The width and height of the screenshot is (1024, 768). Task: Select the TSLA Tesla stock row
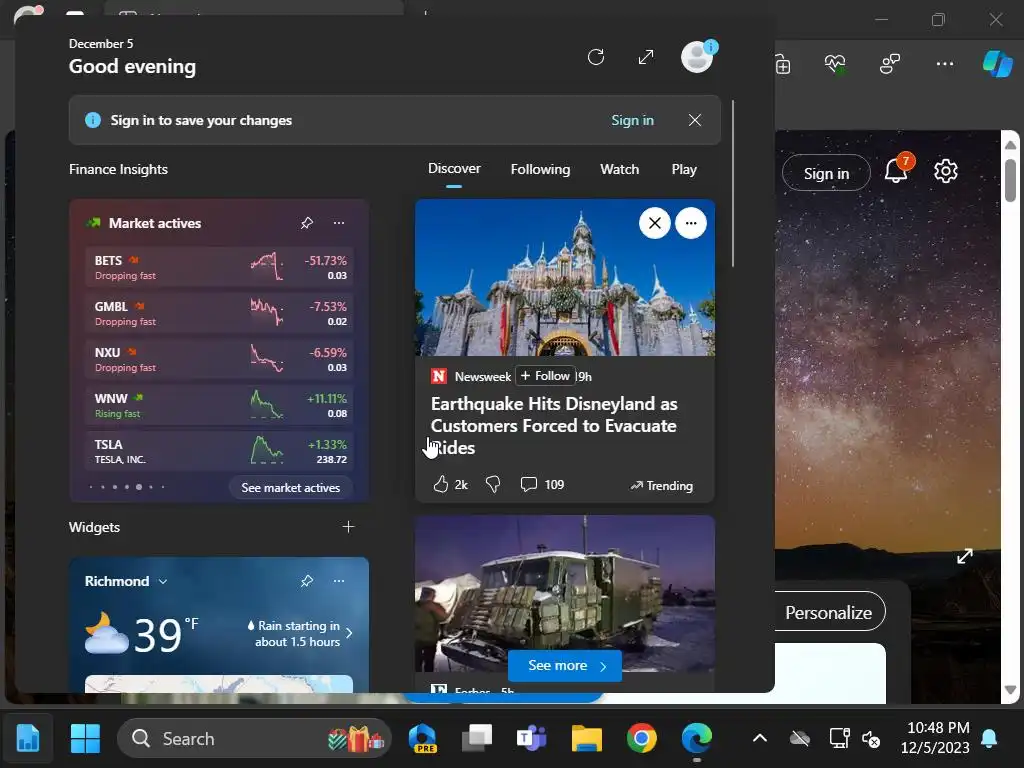point(219,451)
